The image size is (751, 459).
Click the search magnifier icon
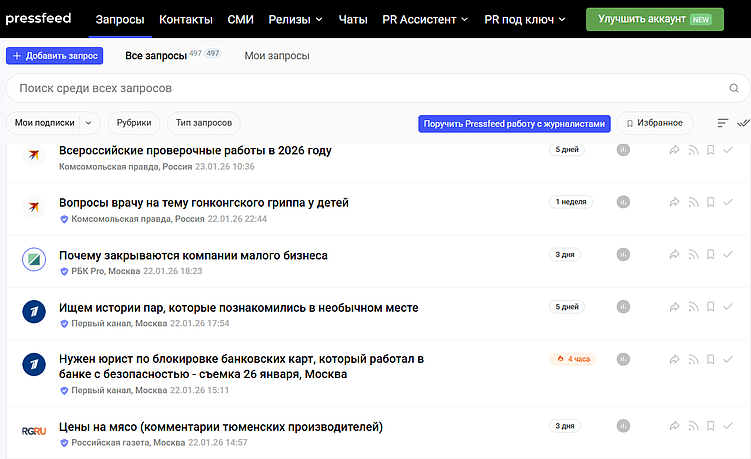tap(734, 88)
